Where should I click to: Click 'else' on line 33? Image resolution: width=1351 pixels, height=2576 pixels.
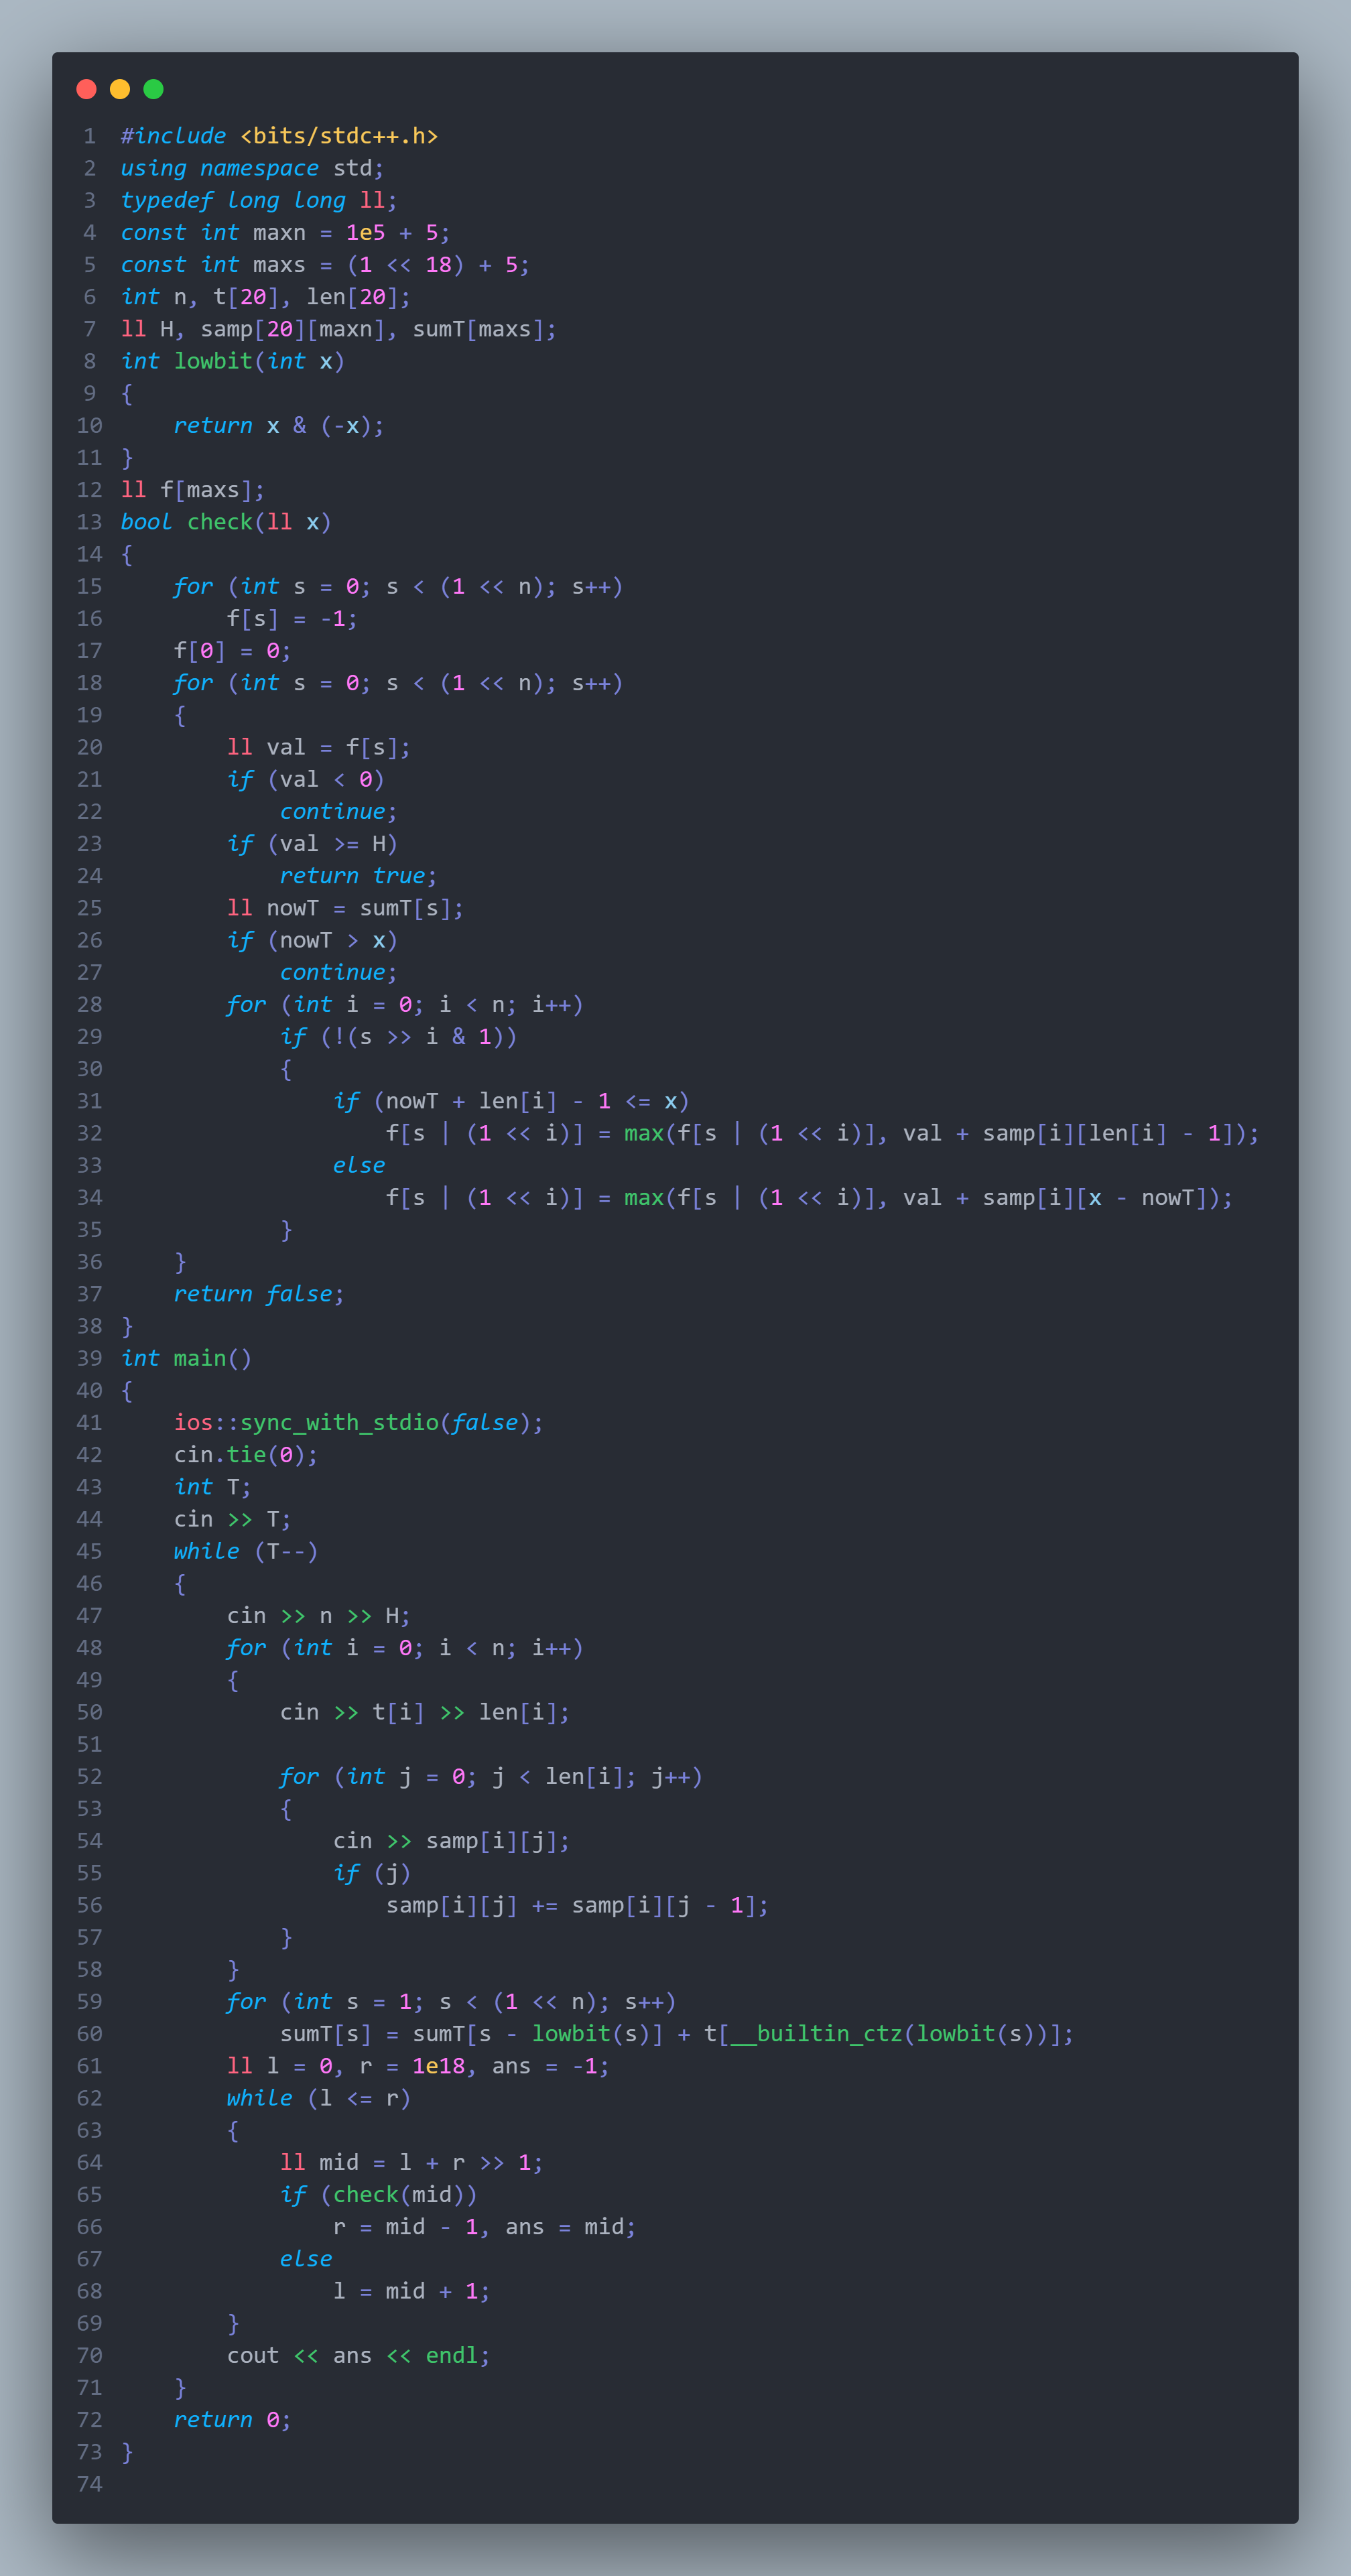359,1165
